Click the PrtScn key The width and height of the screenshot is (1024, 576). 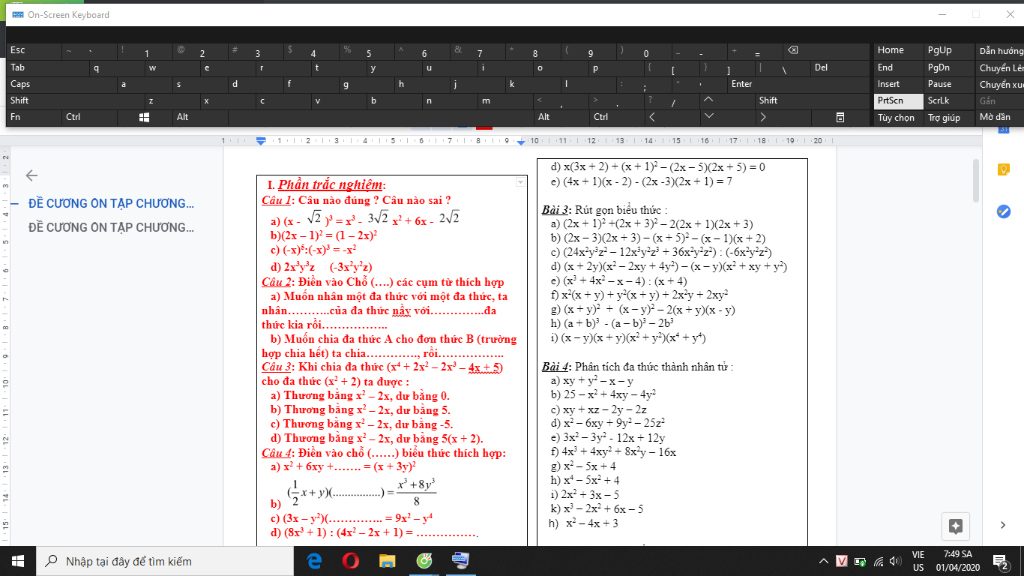899,101
